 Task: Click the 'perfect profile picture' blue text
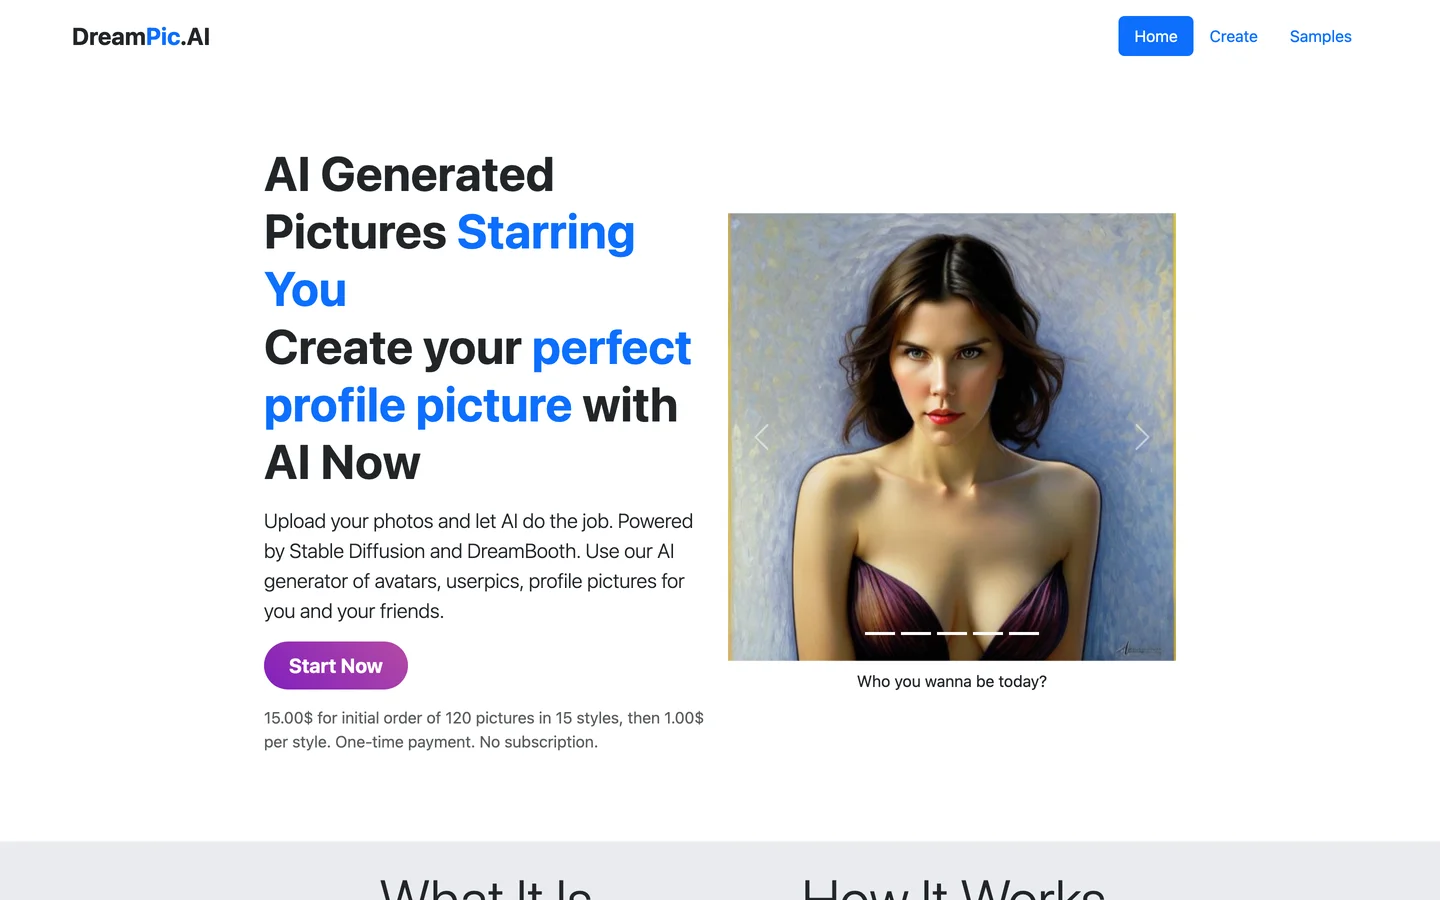[x=477, y=376]
